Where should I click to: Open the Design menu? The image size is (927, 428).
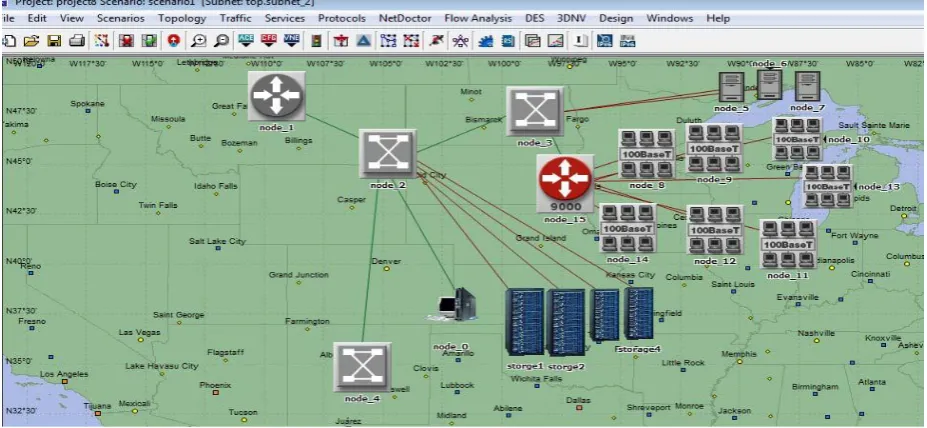click(x=616, y=18)
